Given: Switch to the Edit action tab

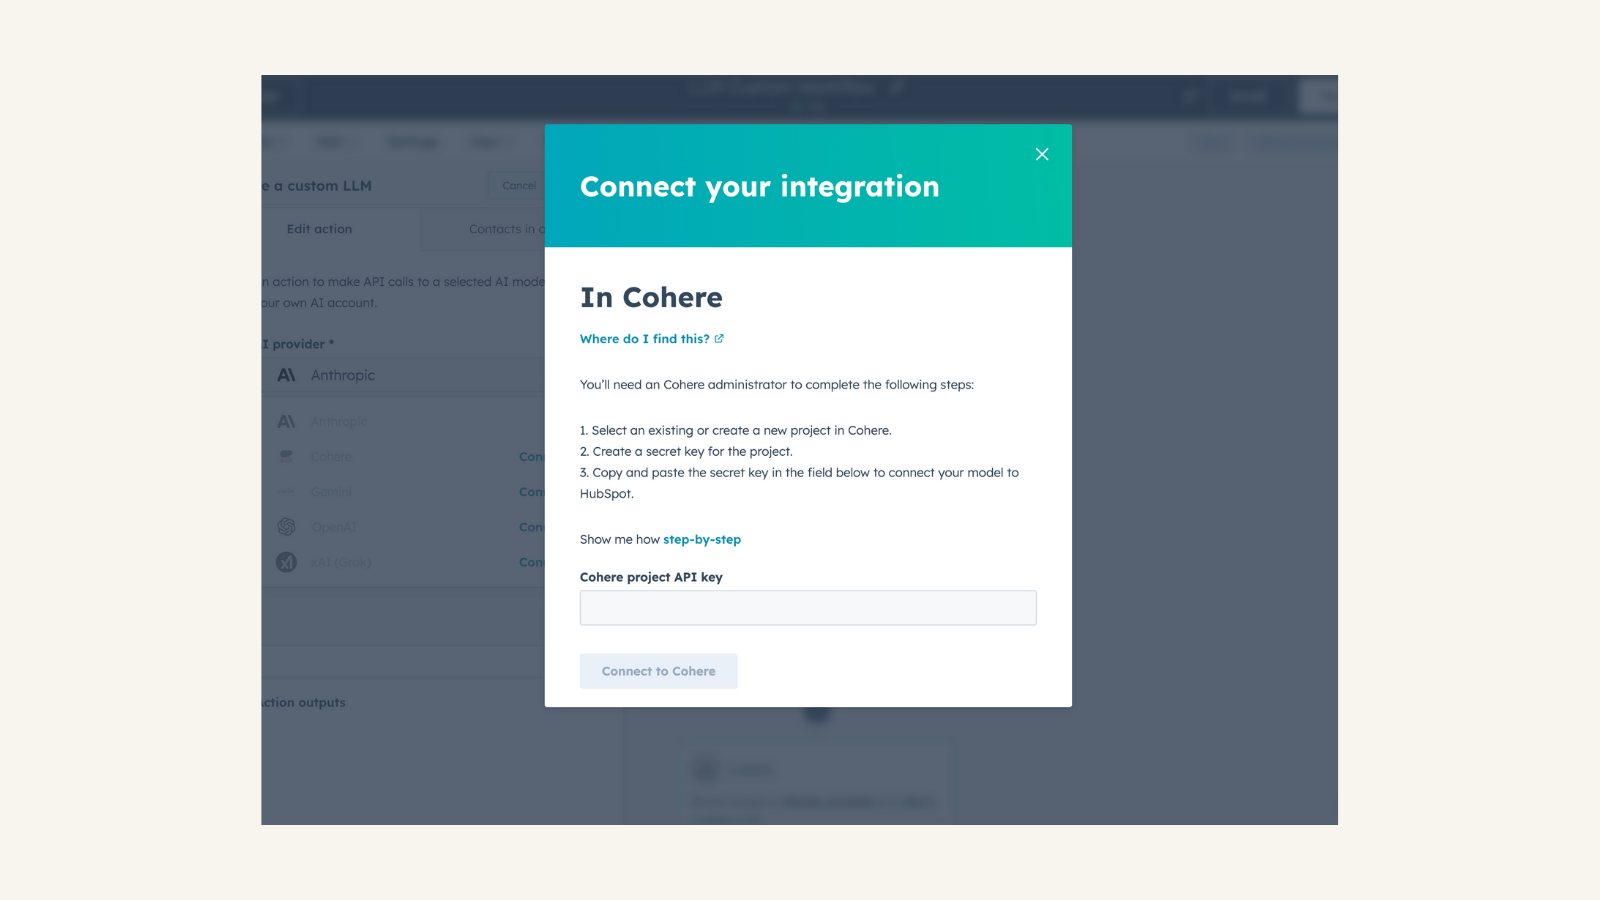Looking at the screenshot, I should [319, 228].
